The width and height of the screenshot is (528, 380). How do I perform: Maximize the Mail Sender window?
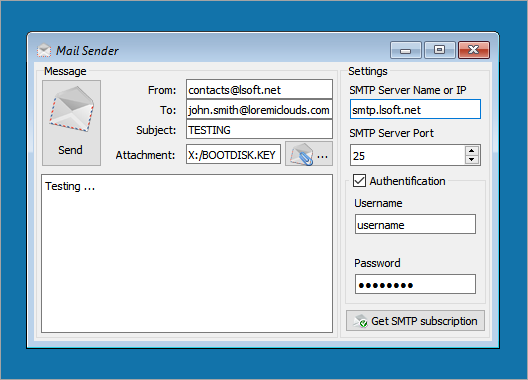(439, 50)
